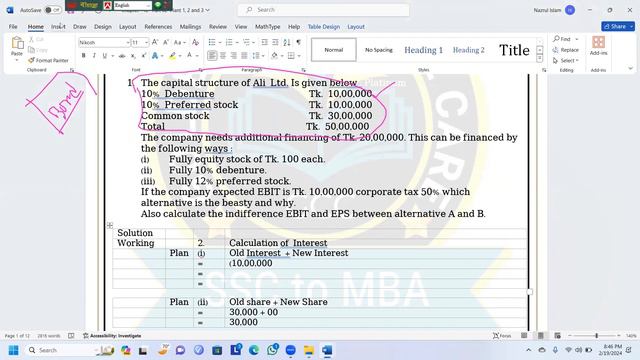640x360 pixels.
Task: Toggle Italic formatting
Action: [94, 56]
